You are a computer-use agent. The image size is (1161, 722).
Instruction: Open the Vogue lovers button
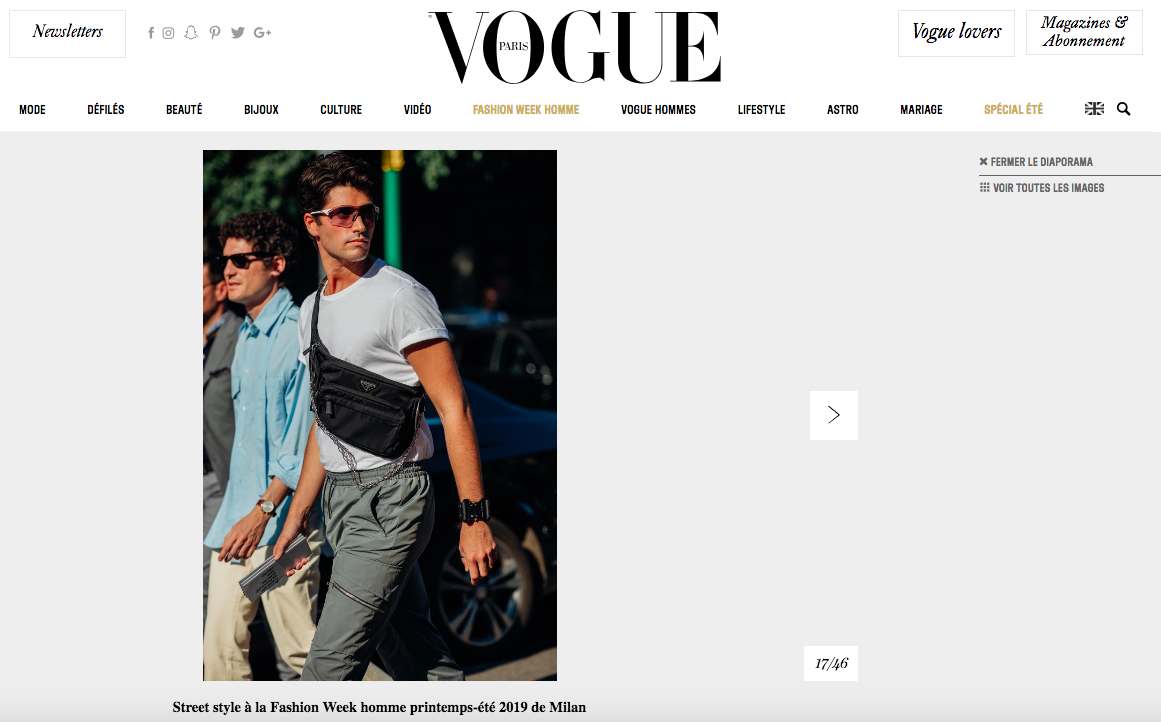pos(956,33)
